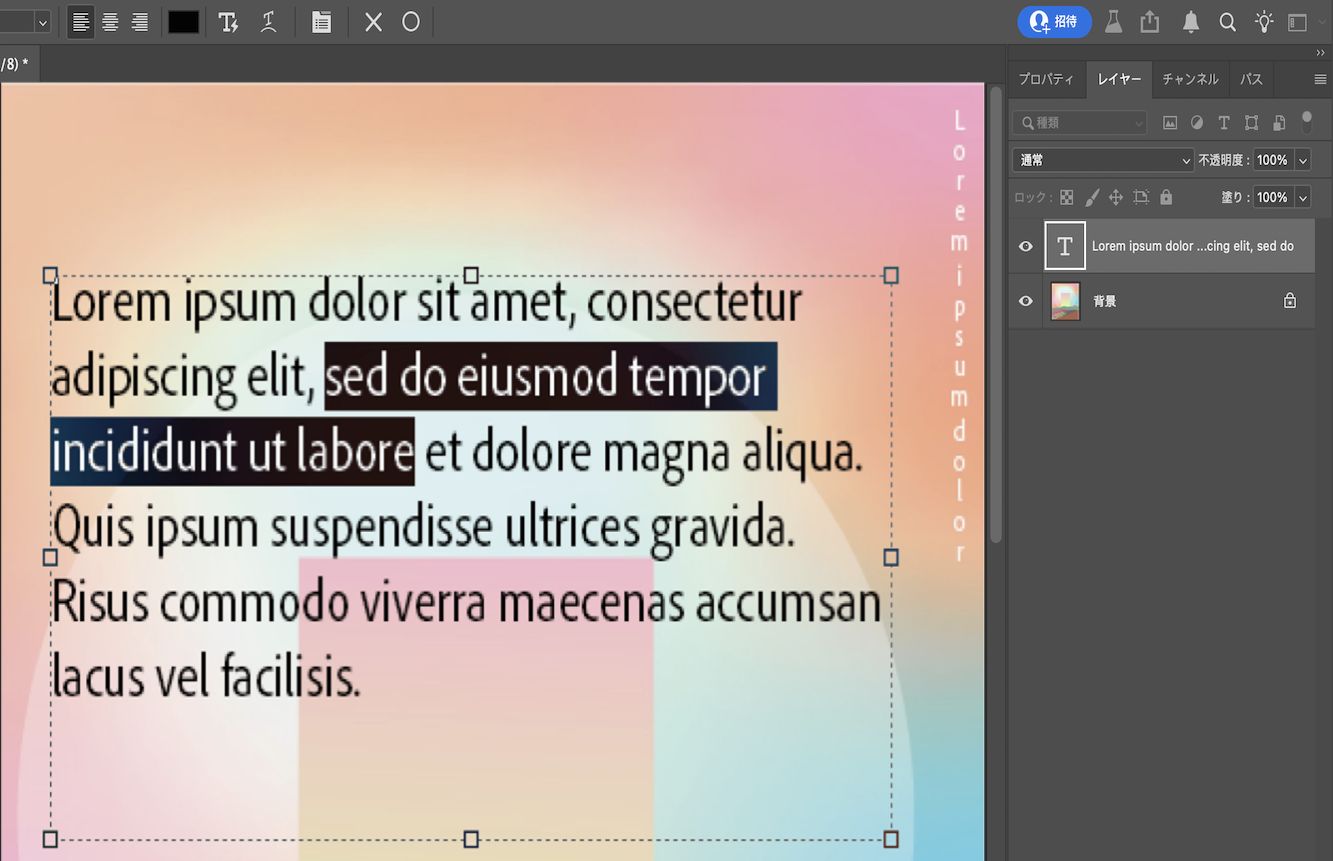Open the プロパティ tab
This screenshot has width=1333, height=861.
click(1046, 79)
